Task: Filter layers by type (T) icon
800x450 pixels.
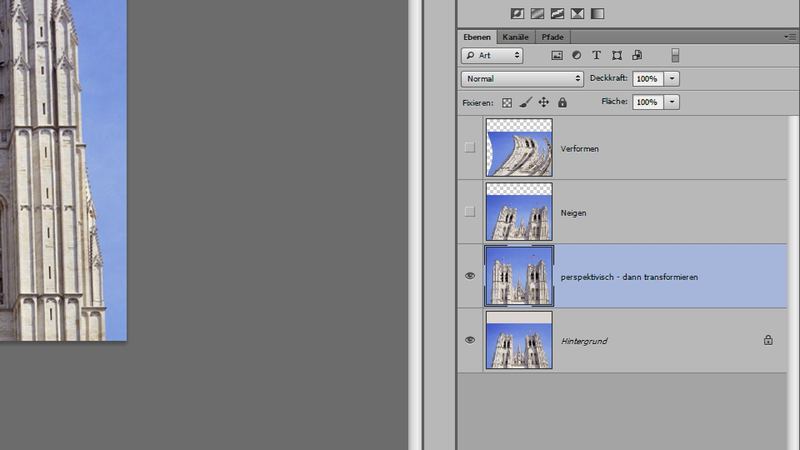Action: pos(596,55)
